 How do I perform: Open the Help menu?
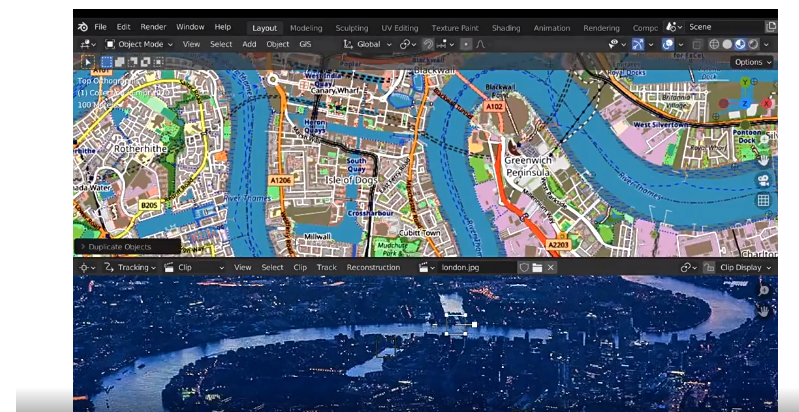point(223,27)
